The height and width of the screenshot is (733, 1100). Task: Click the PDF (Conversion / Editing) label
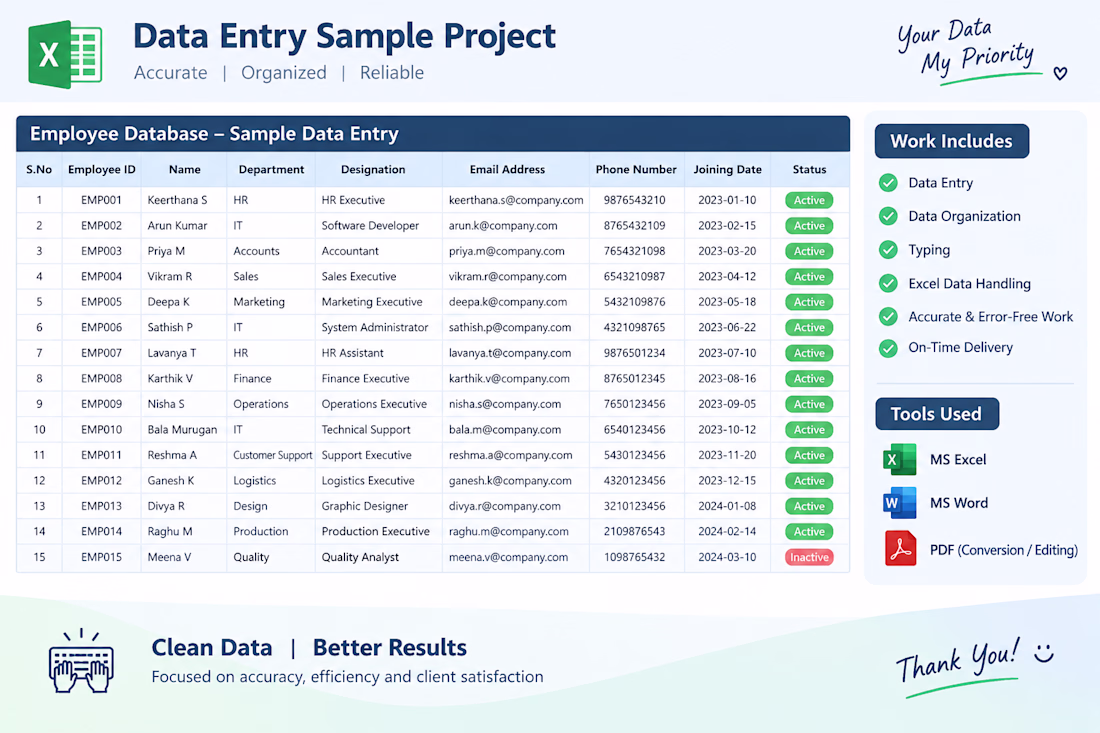pos(1004,550)
